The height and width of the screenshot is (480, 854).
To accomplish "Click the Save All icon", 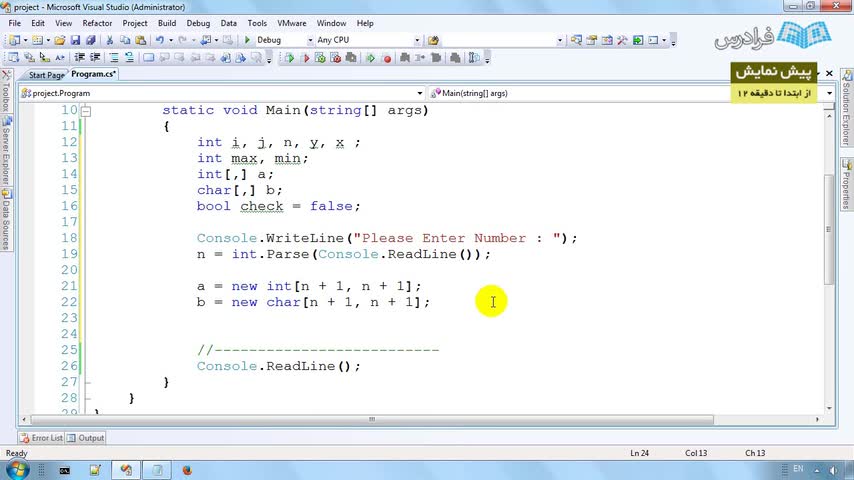I will pos(90,40).
